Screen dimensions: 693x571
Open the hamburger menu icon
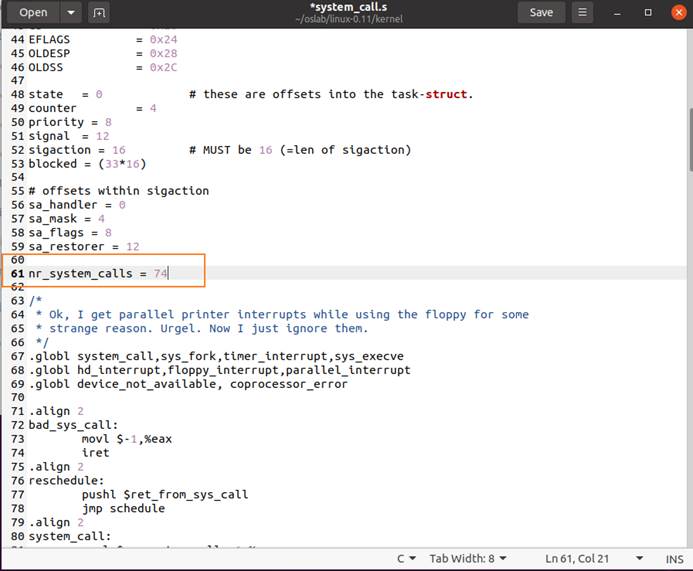[x=582, y=12]
